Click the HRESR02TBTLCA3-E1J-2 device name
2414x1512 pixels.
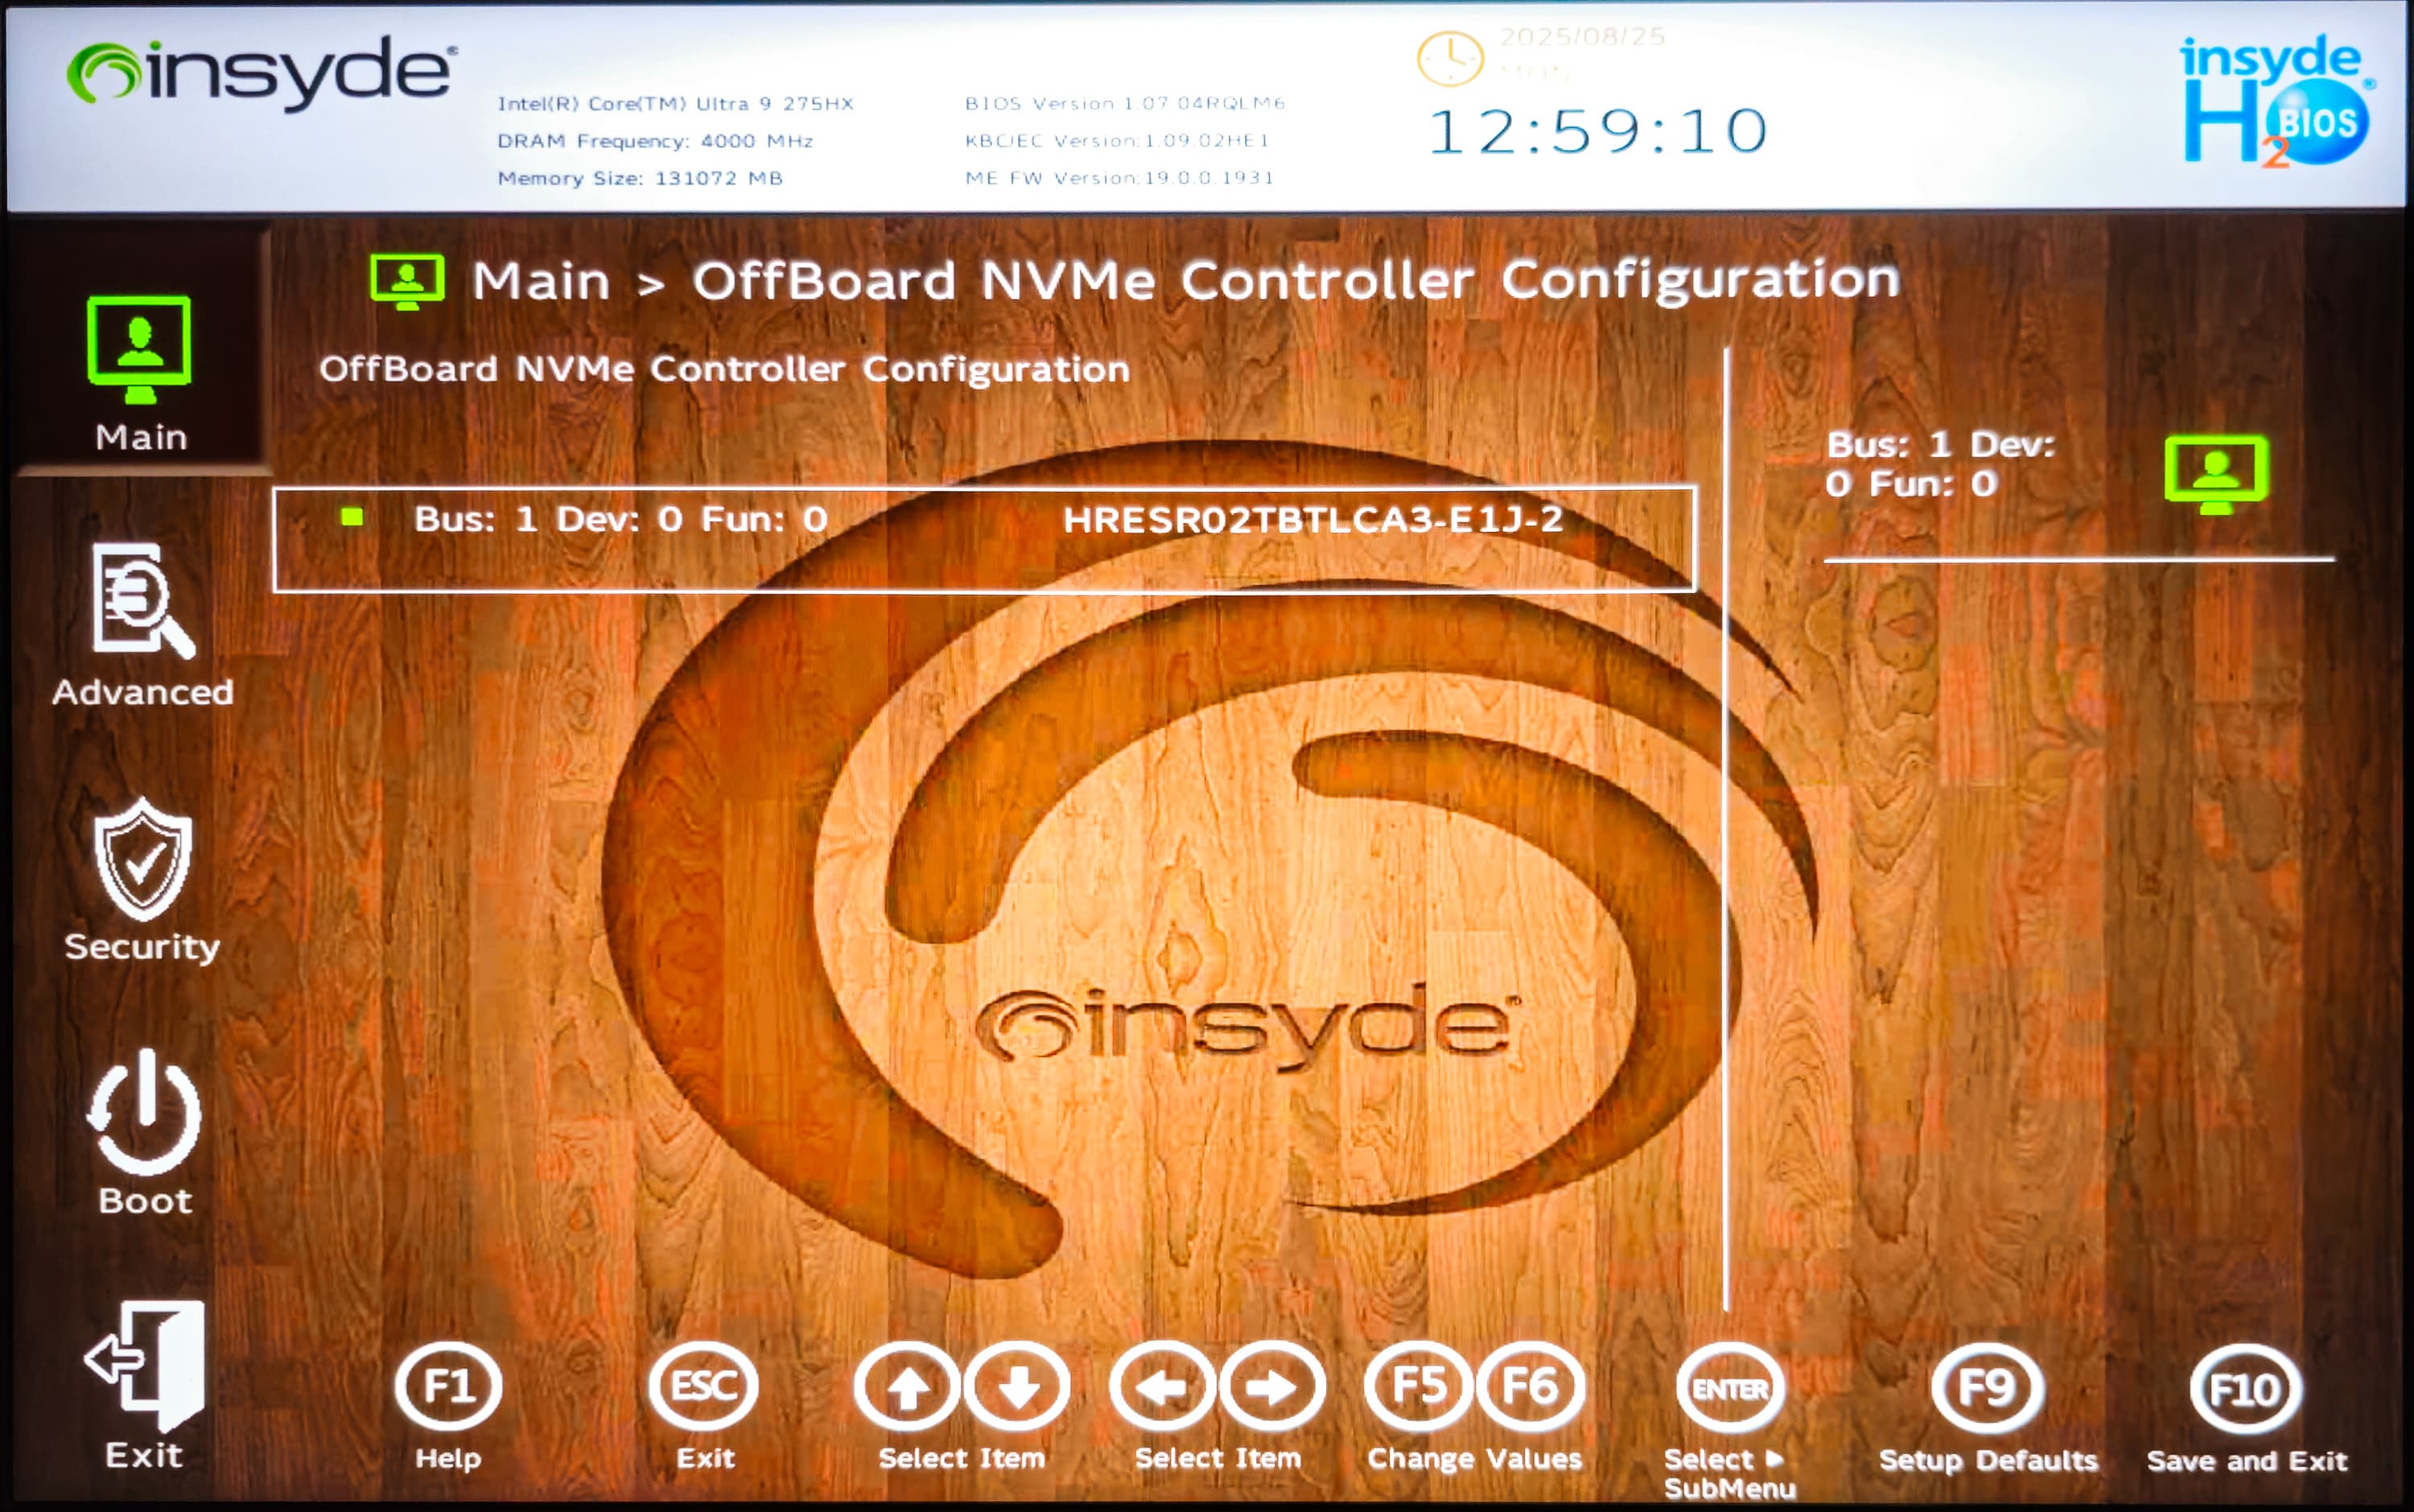coord(1312,520)
